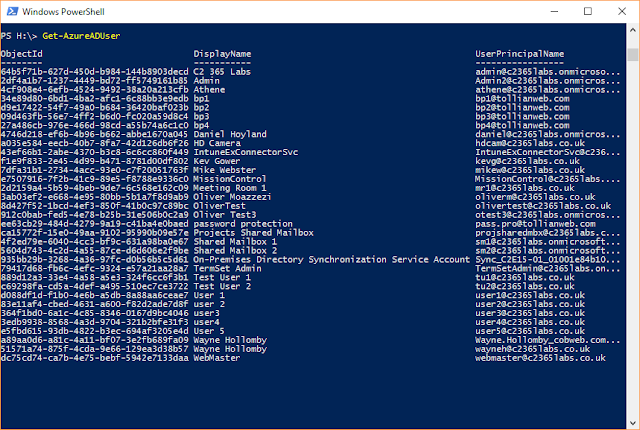Click UPN 'bp1@tollianweb.com'
Image resolution: width=640 pixels, height=430 pixels.
(522, 99)
